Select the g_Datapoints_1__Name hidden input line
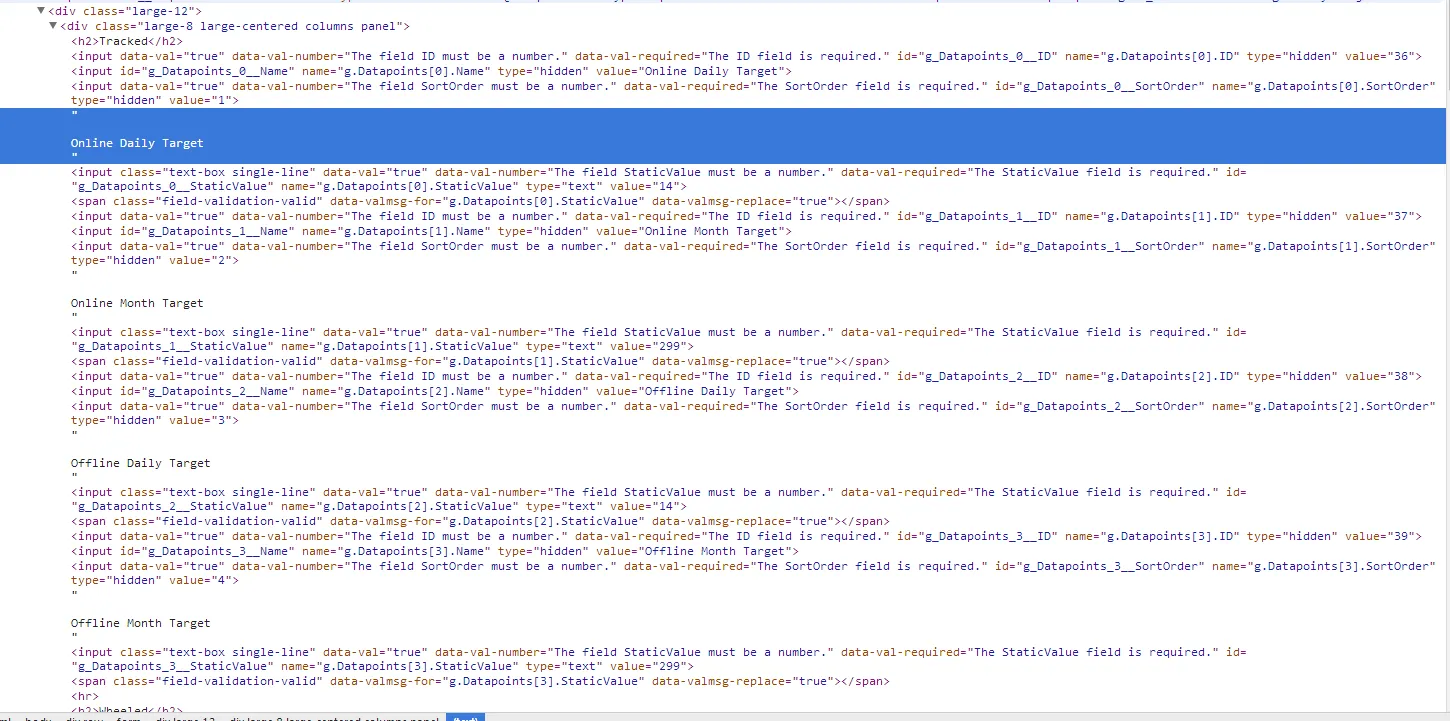 pyautogui.click(x=431, y=231)
